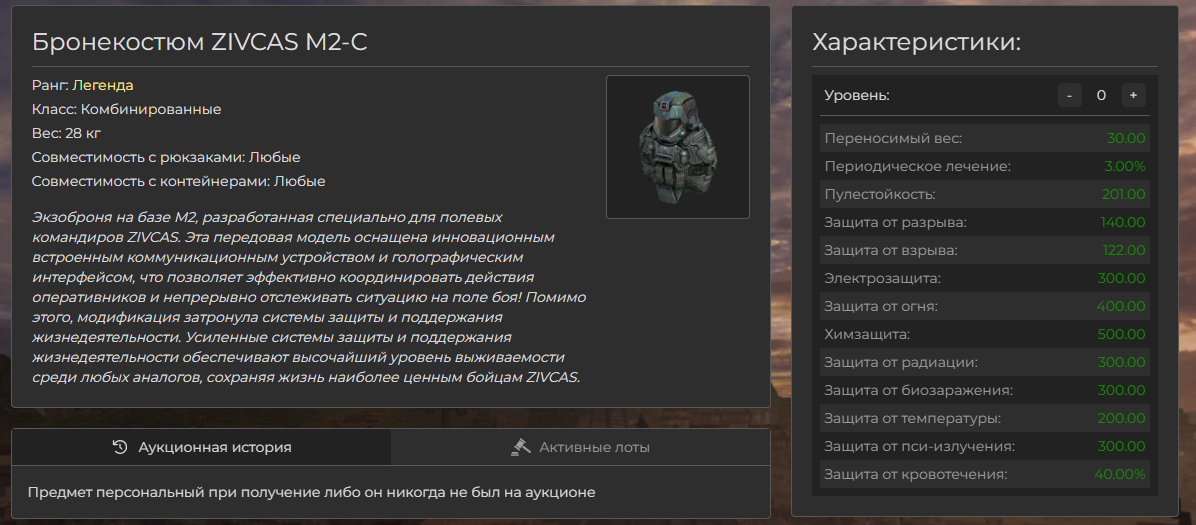
Task: Select the Переносимый вес row
Action: (985, 138)
